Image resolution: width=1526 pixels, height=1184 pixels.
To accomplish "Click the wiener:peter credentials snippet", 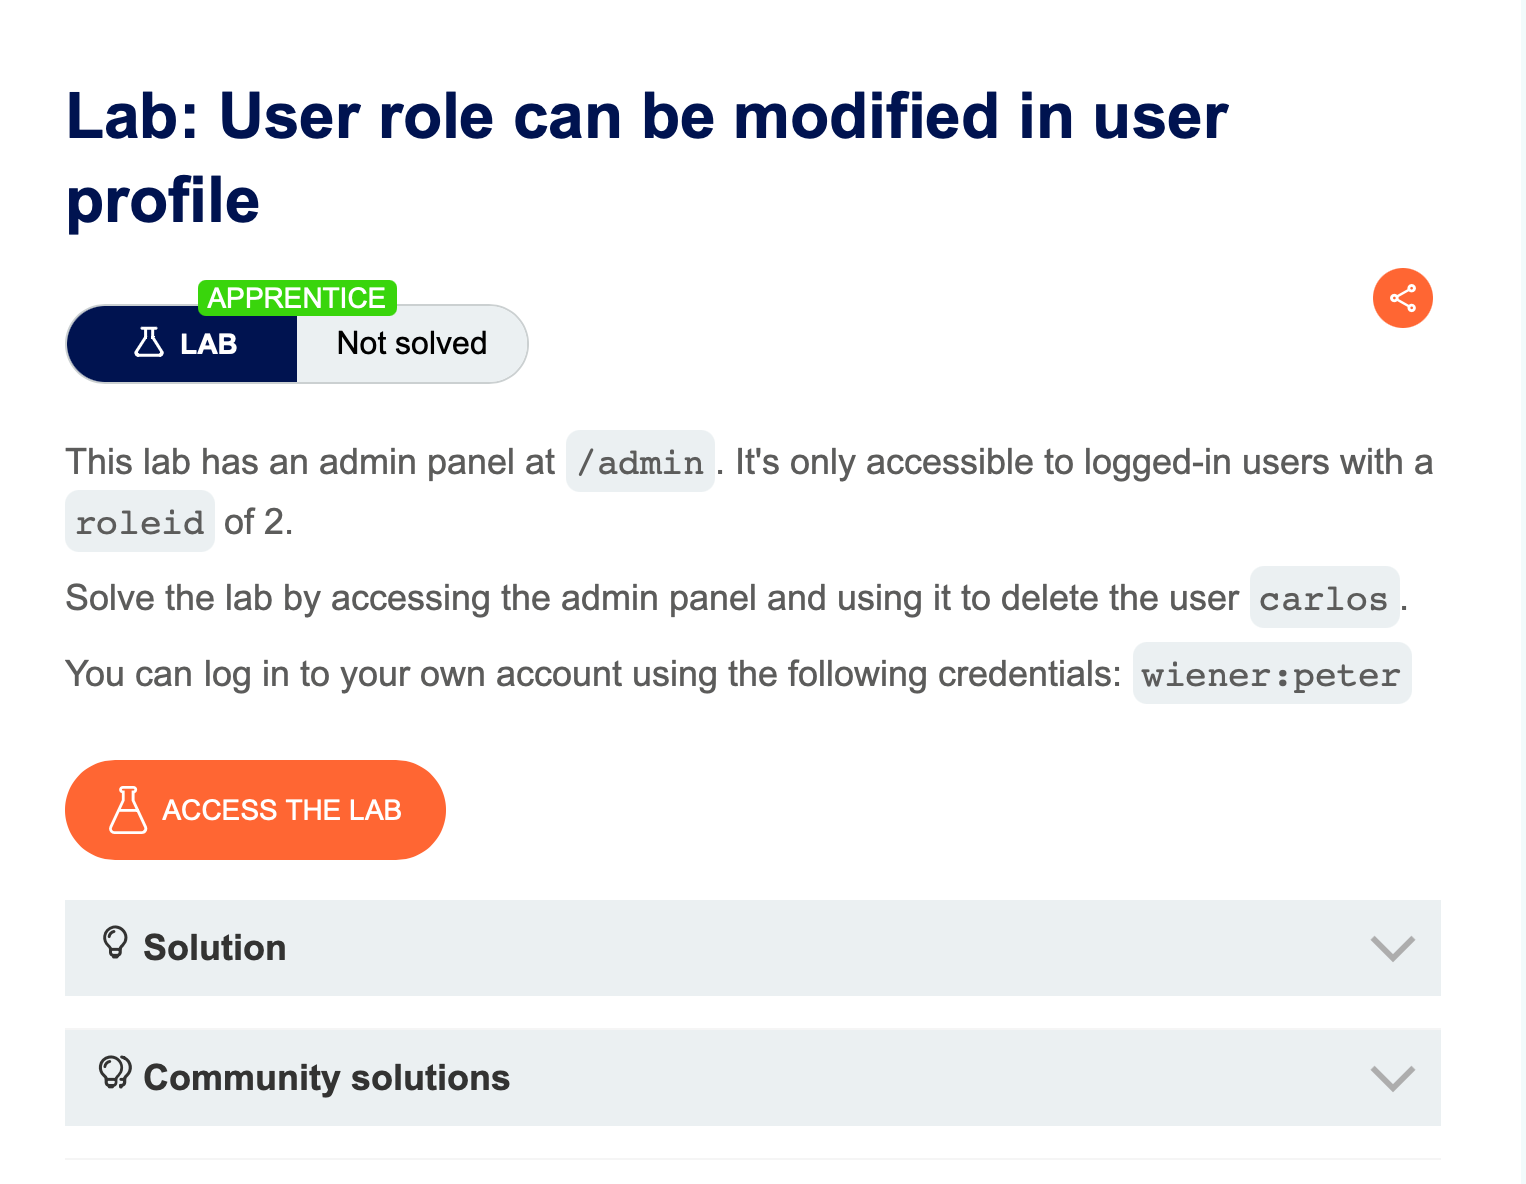I will pos(1270,675).
